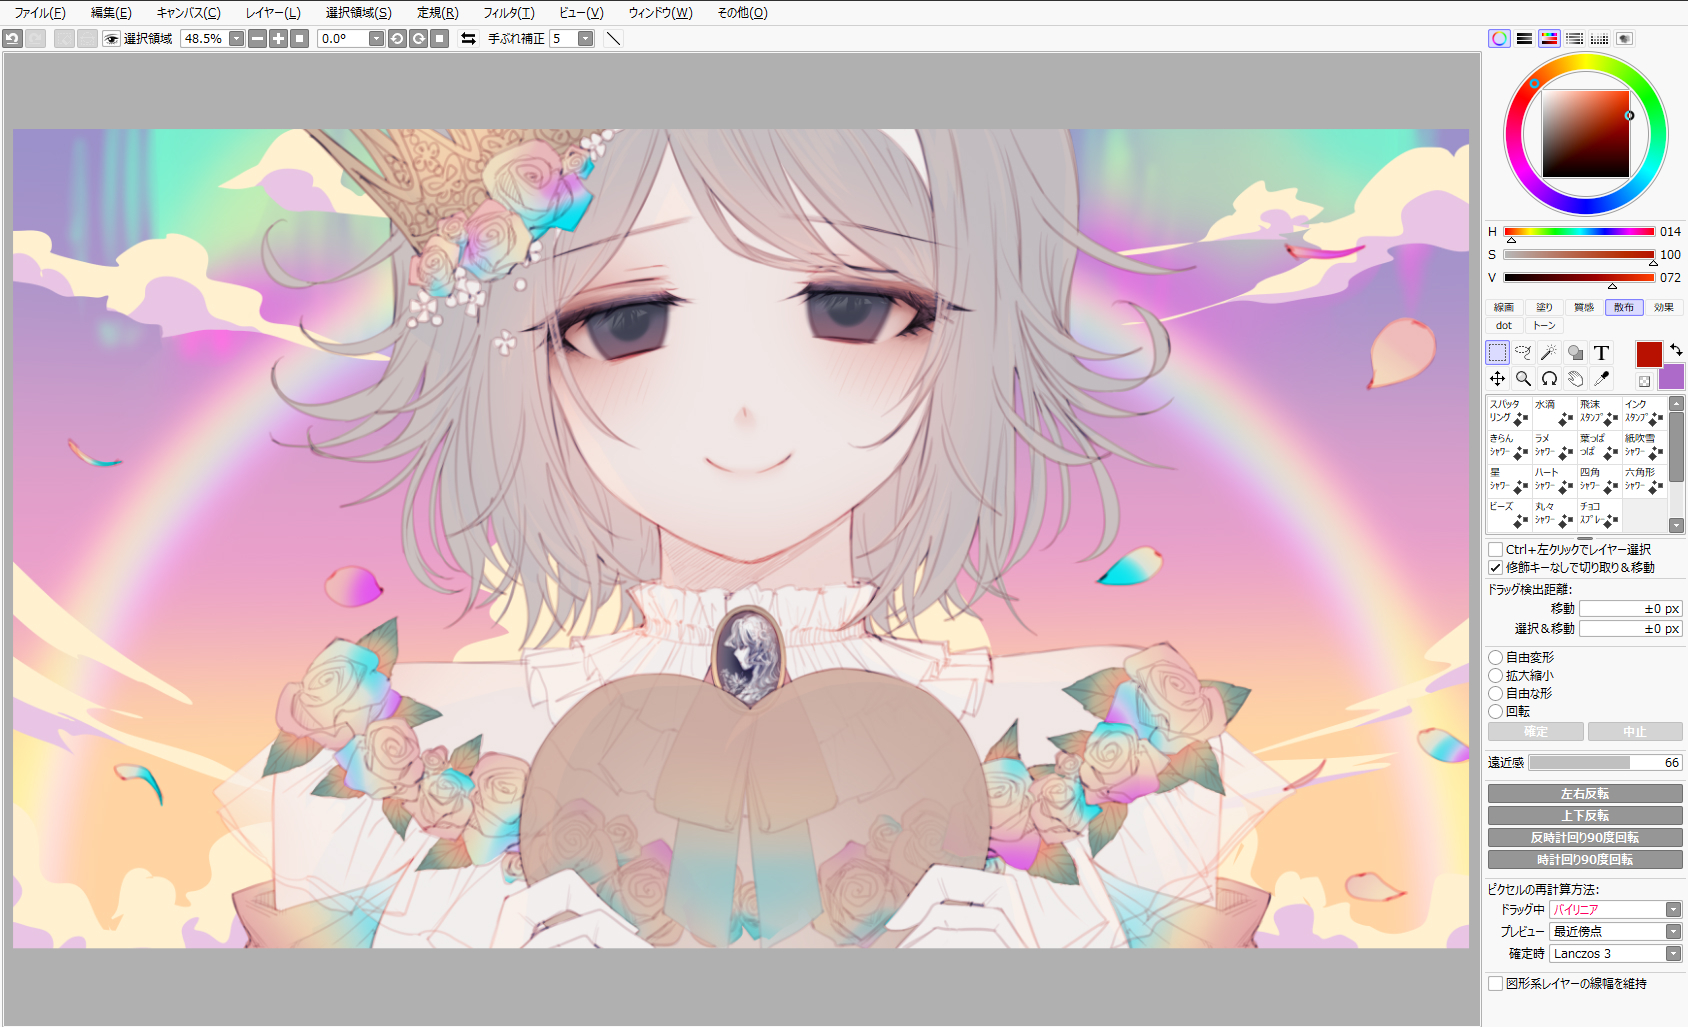Switch to the 効果 brush group tab
The width and height of the screenshot is (1688, 1027).
coord(1664,308)
